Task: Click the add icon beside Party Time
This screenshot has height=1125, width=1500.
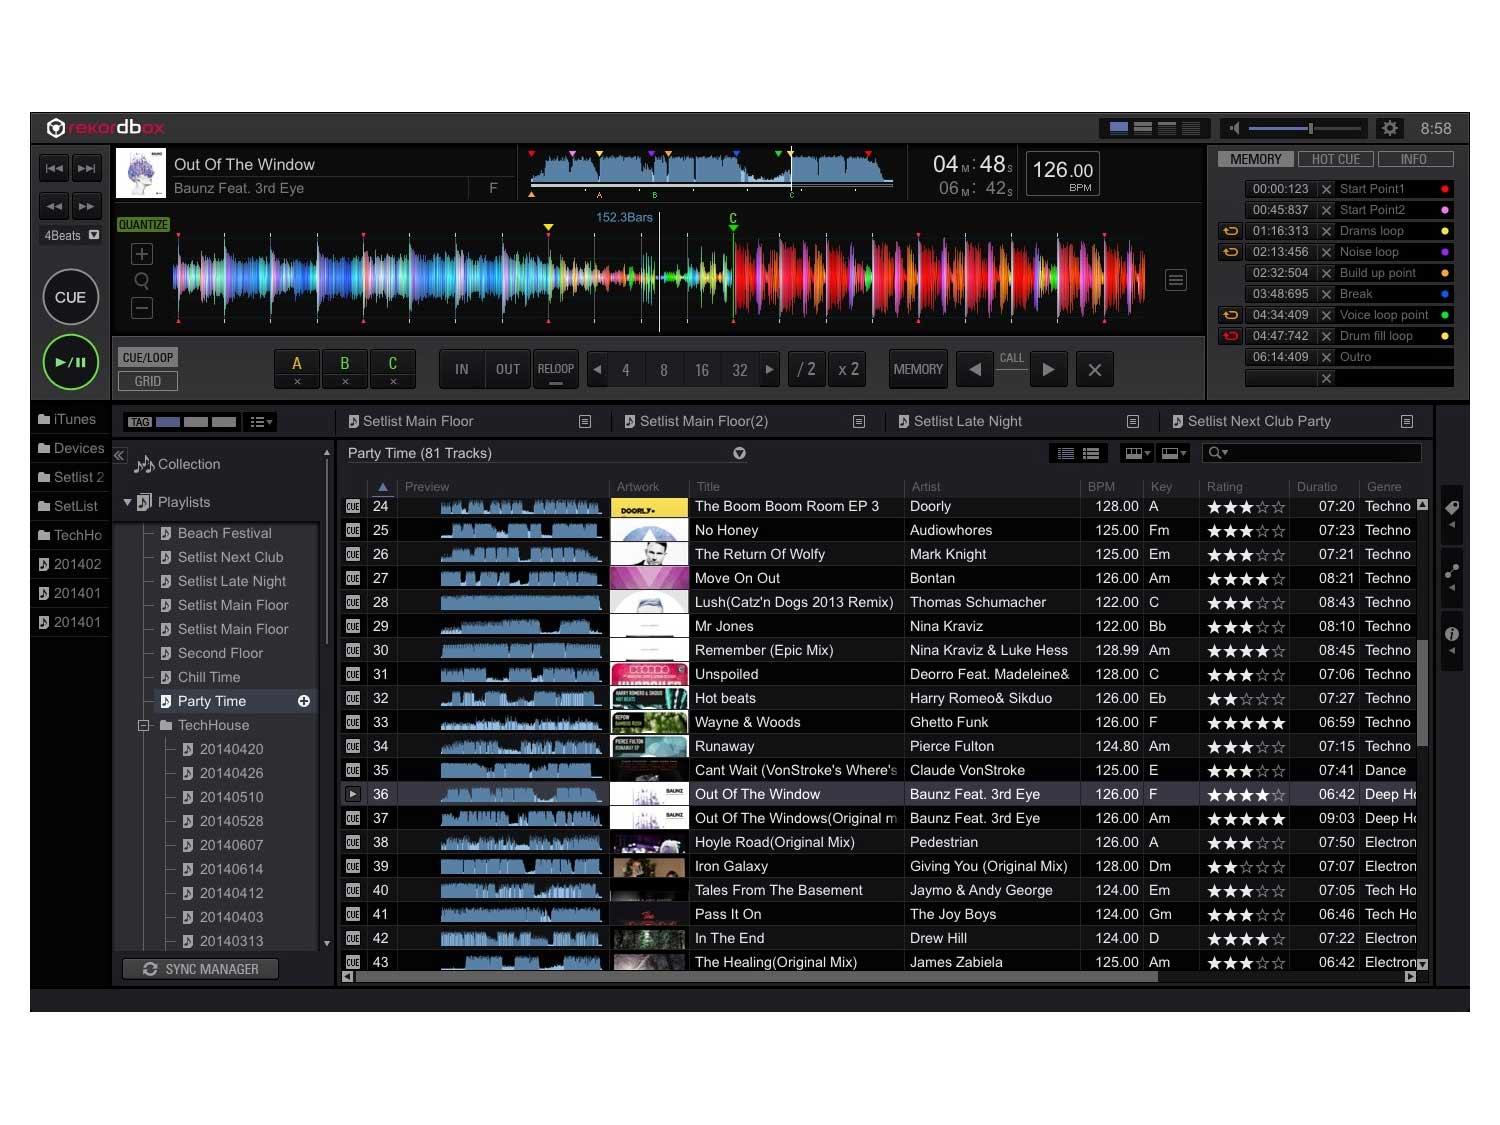Action: (x=304, y=701)
